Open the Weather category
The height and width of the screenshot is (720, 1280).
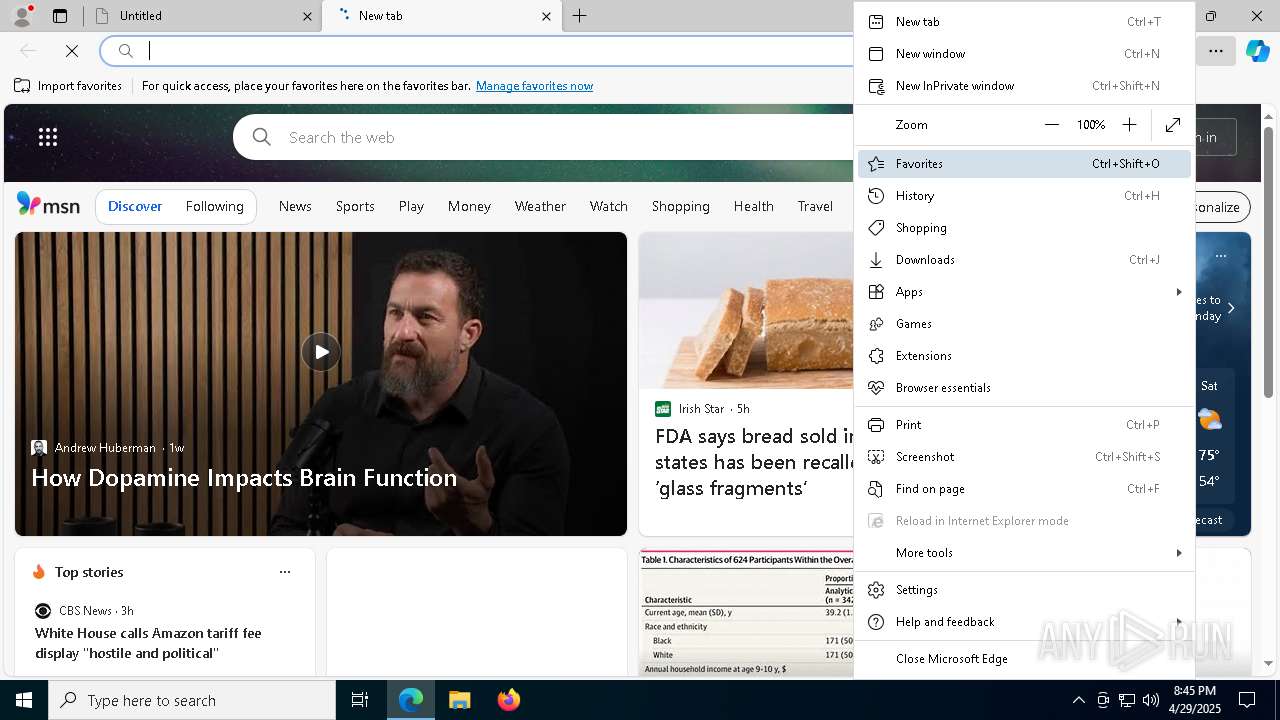[540, 206]
